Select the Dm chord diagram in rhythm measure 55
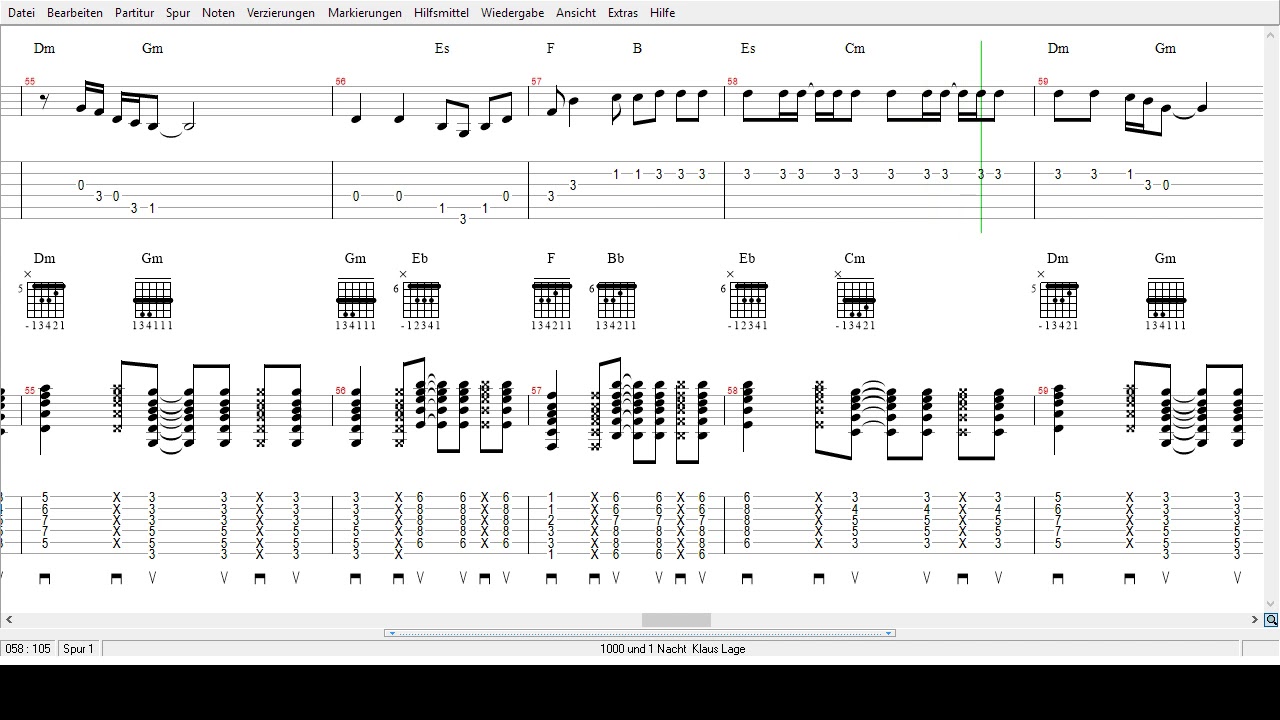Image resolution: width=1280 pixels, height=720 pixels. 45,300
